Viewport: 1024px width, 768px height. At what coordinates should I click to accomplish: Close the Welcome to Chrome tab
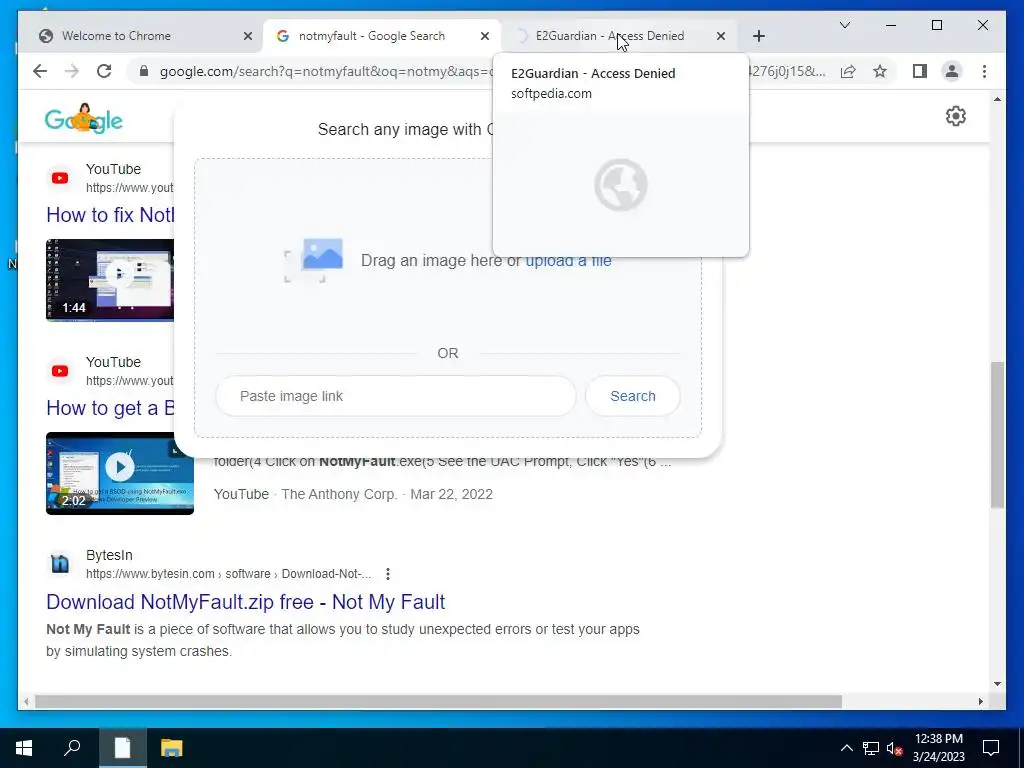click(x=248, y=36)
